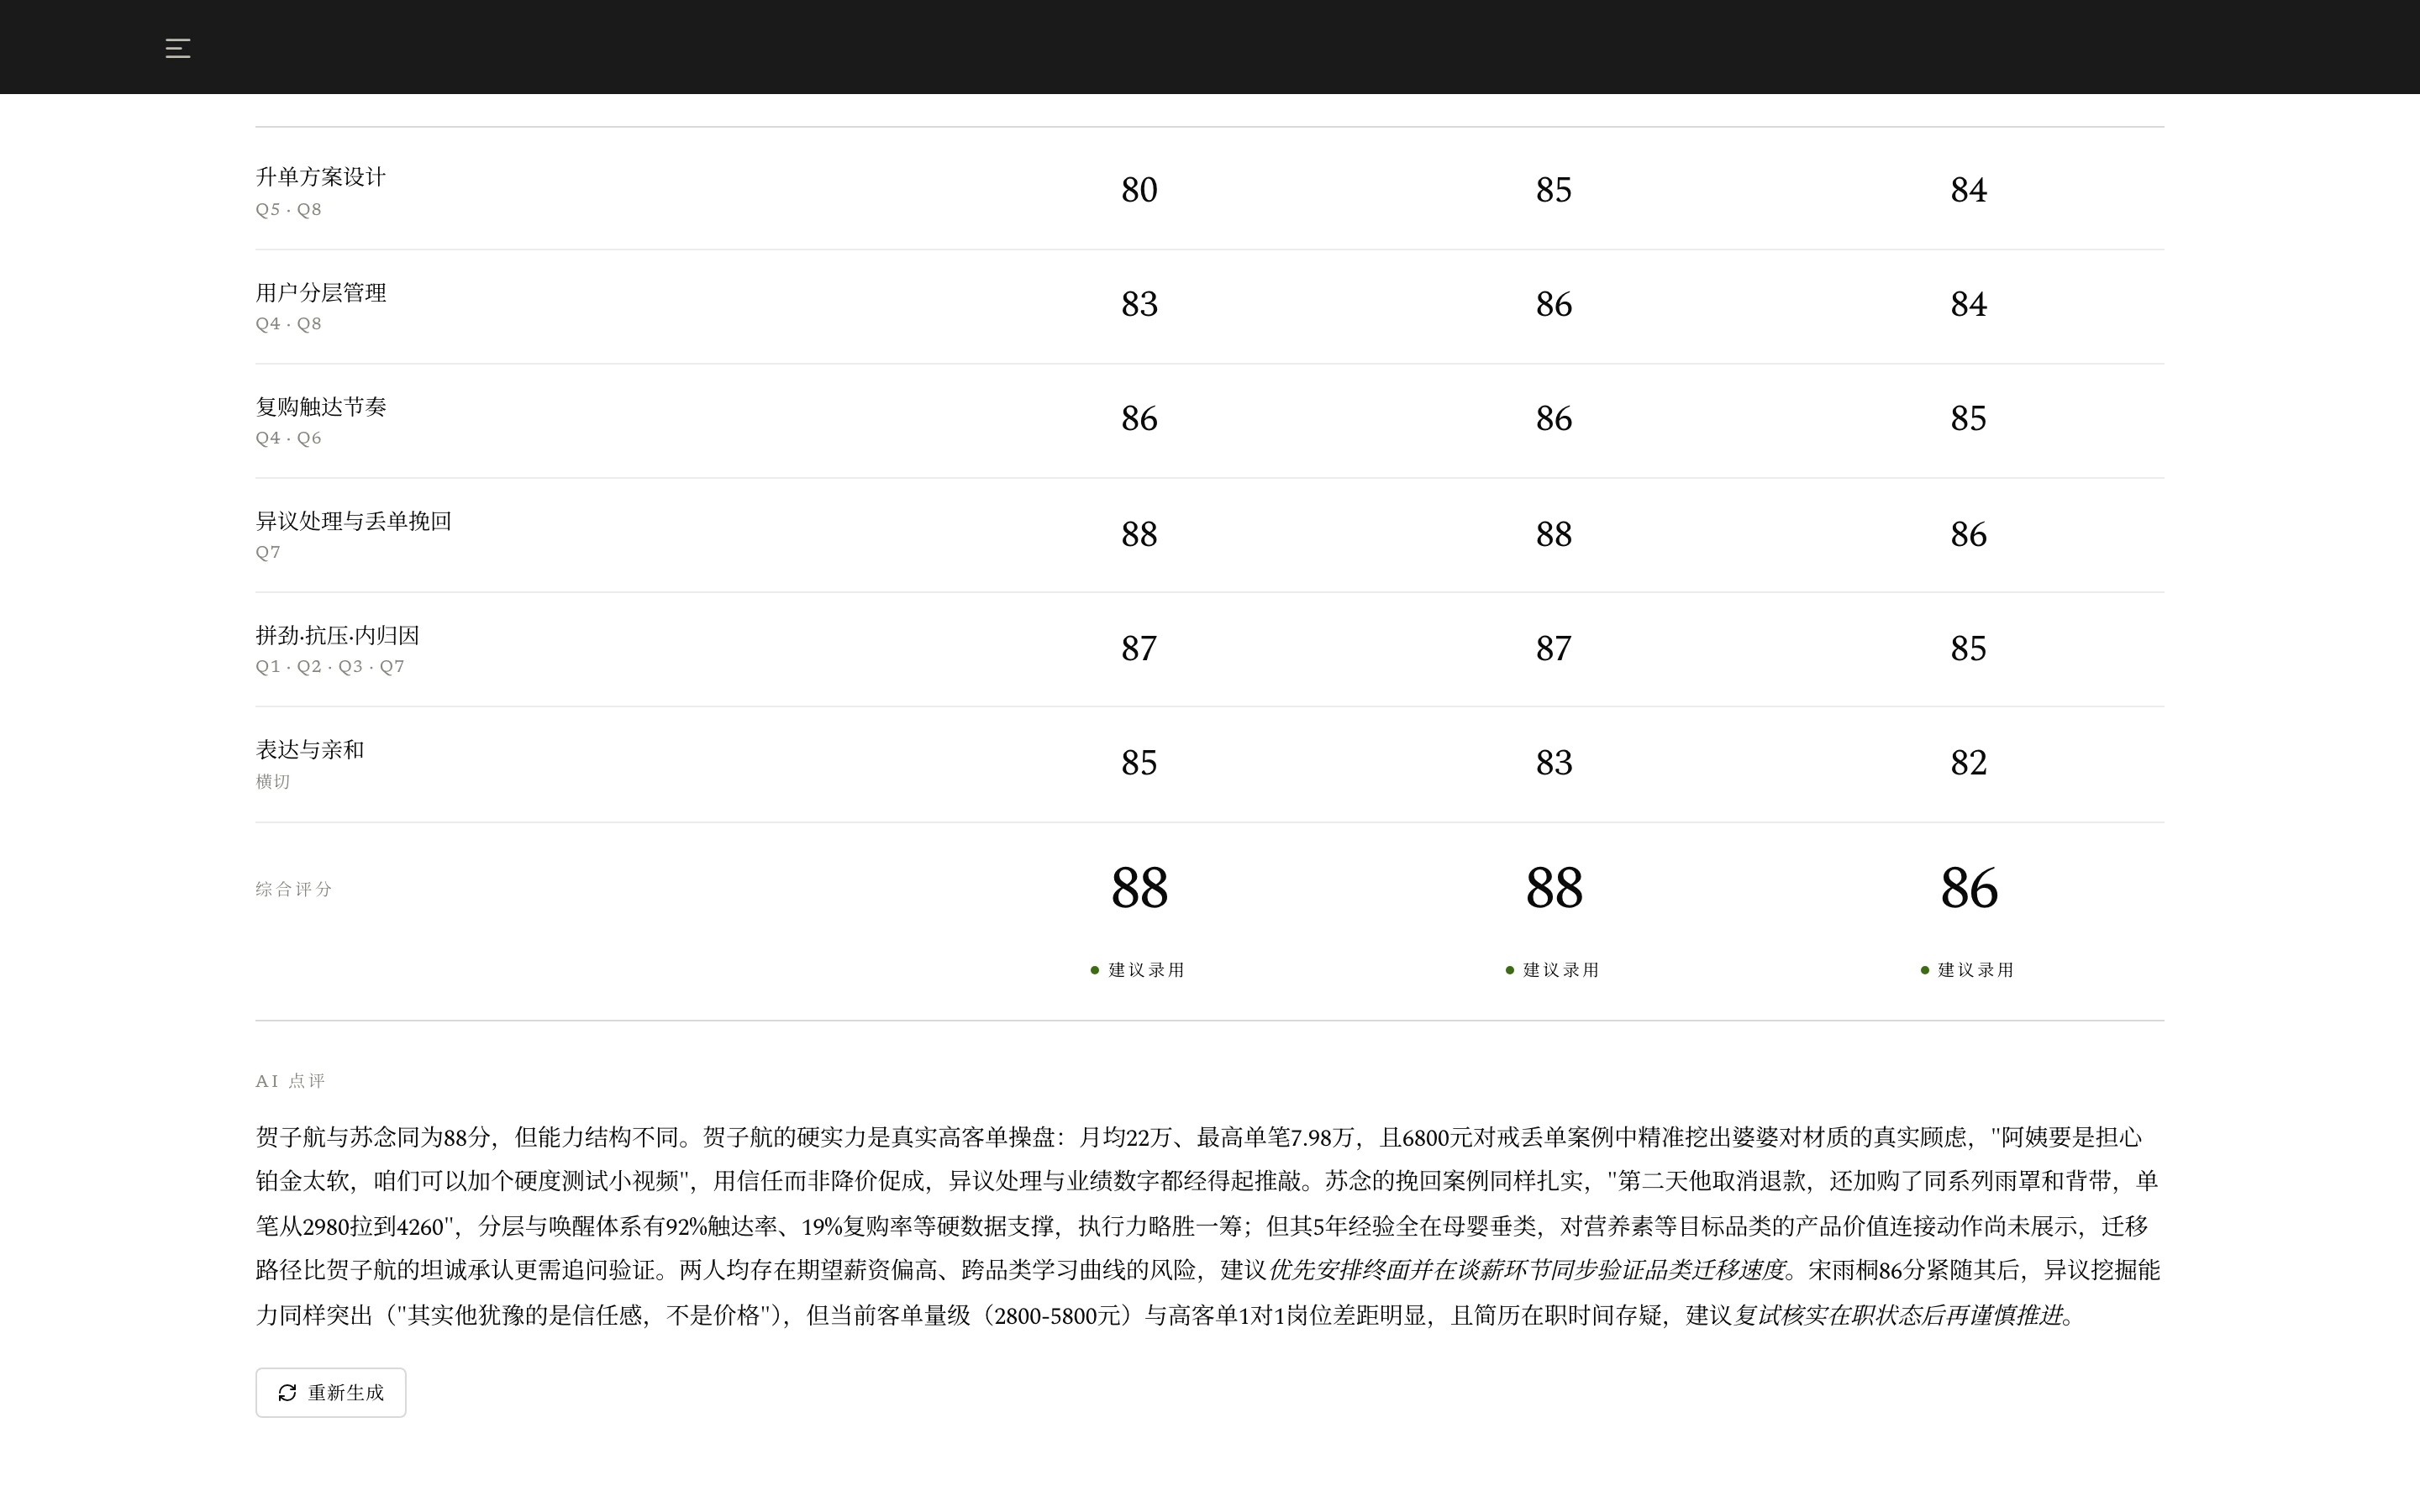Click score 82 in 表达与亲和 row
This screenshot has width=2420, height=1512.
point(1968,763)
